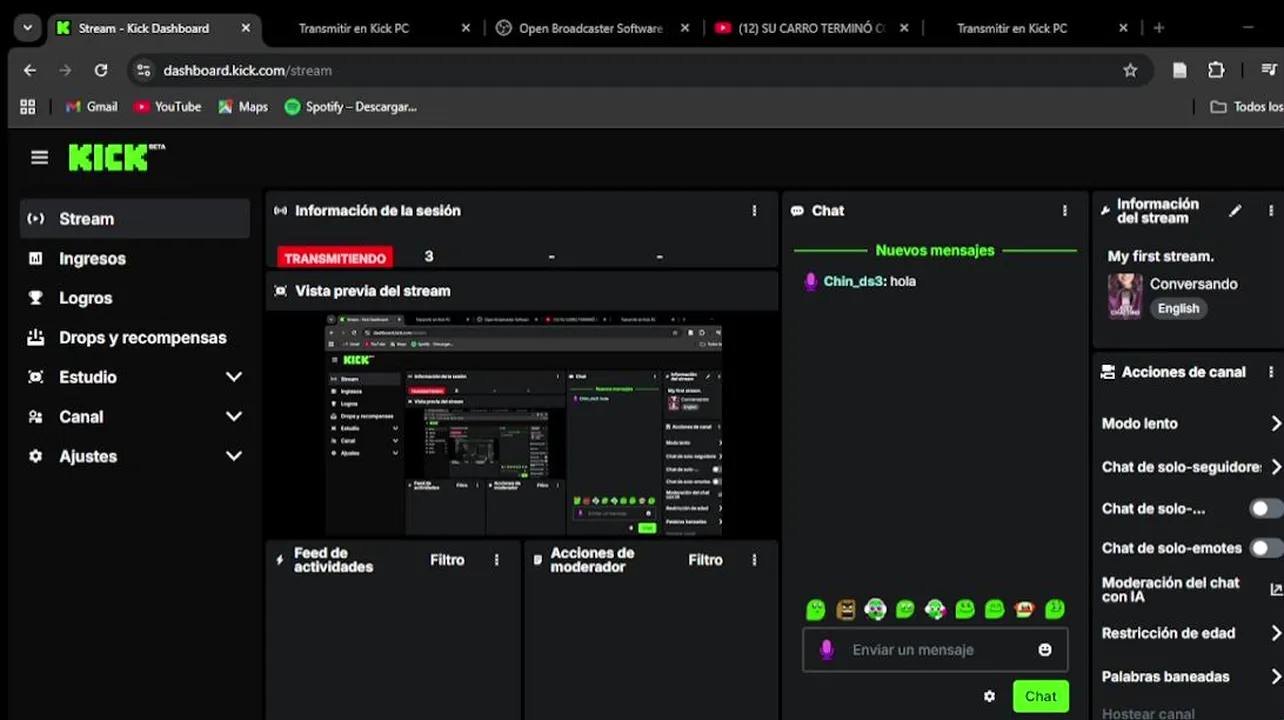The image size is (1284, 720).
Task: Switch to SU CARRO TERMINÓ YouTube tab
Action: 810,28
